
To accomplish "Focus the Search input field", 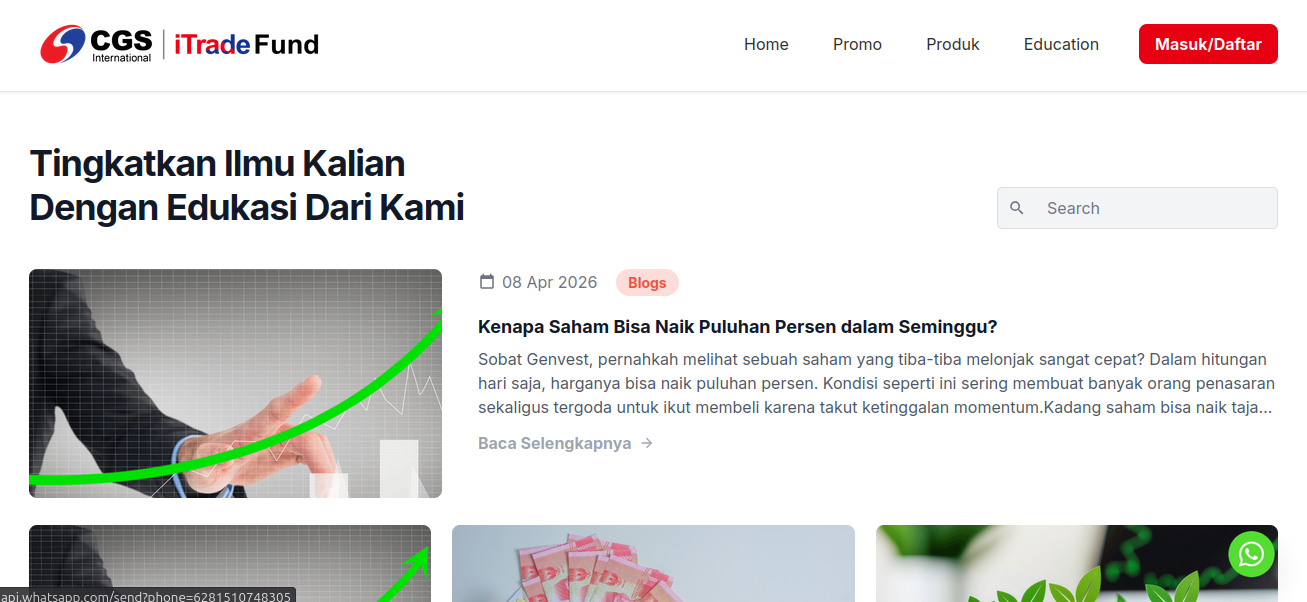I will click(1137, 208).
